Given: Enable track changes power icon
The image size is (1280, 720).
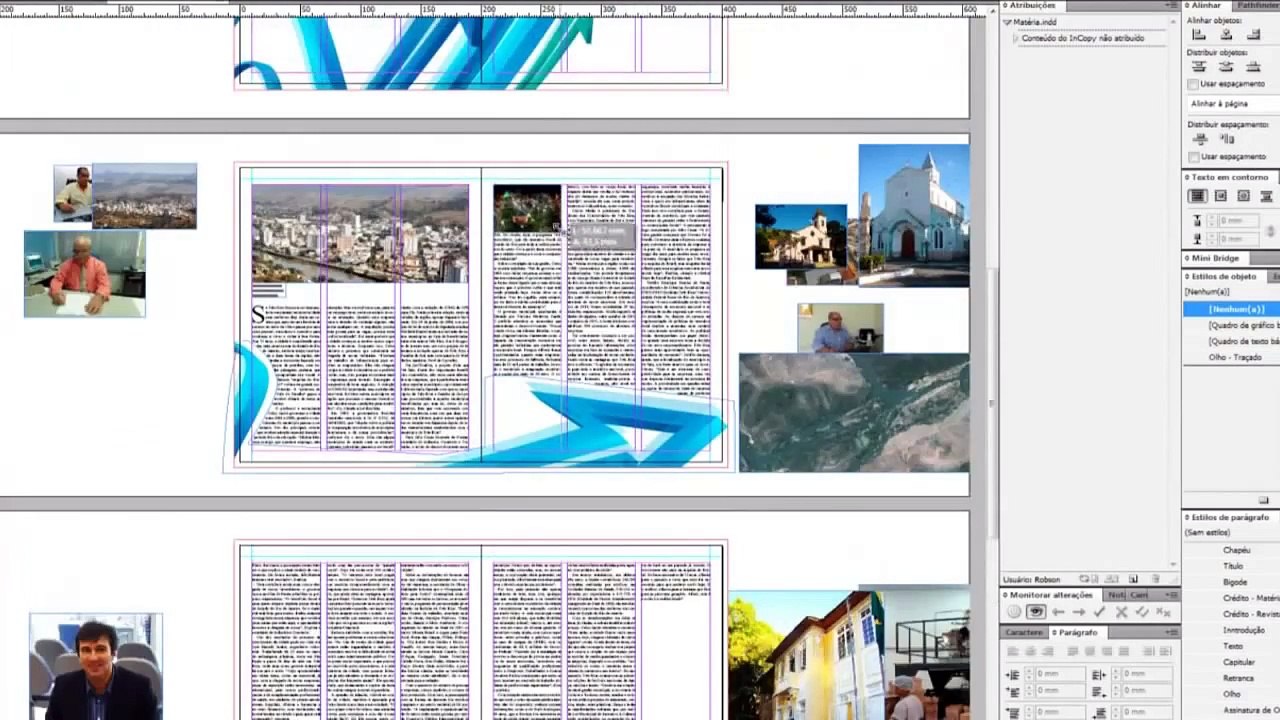Looking at the screenshot, I should pyautogui.click(x=1014, y=612).
